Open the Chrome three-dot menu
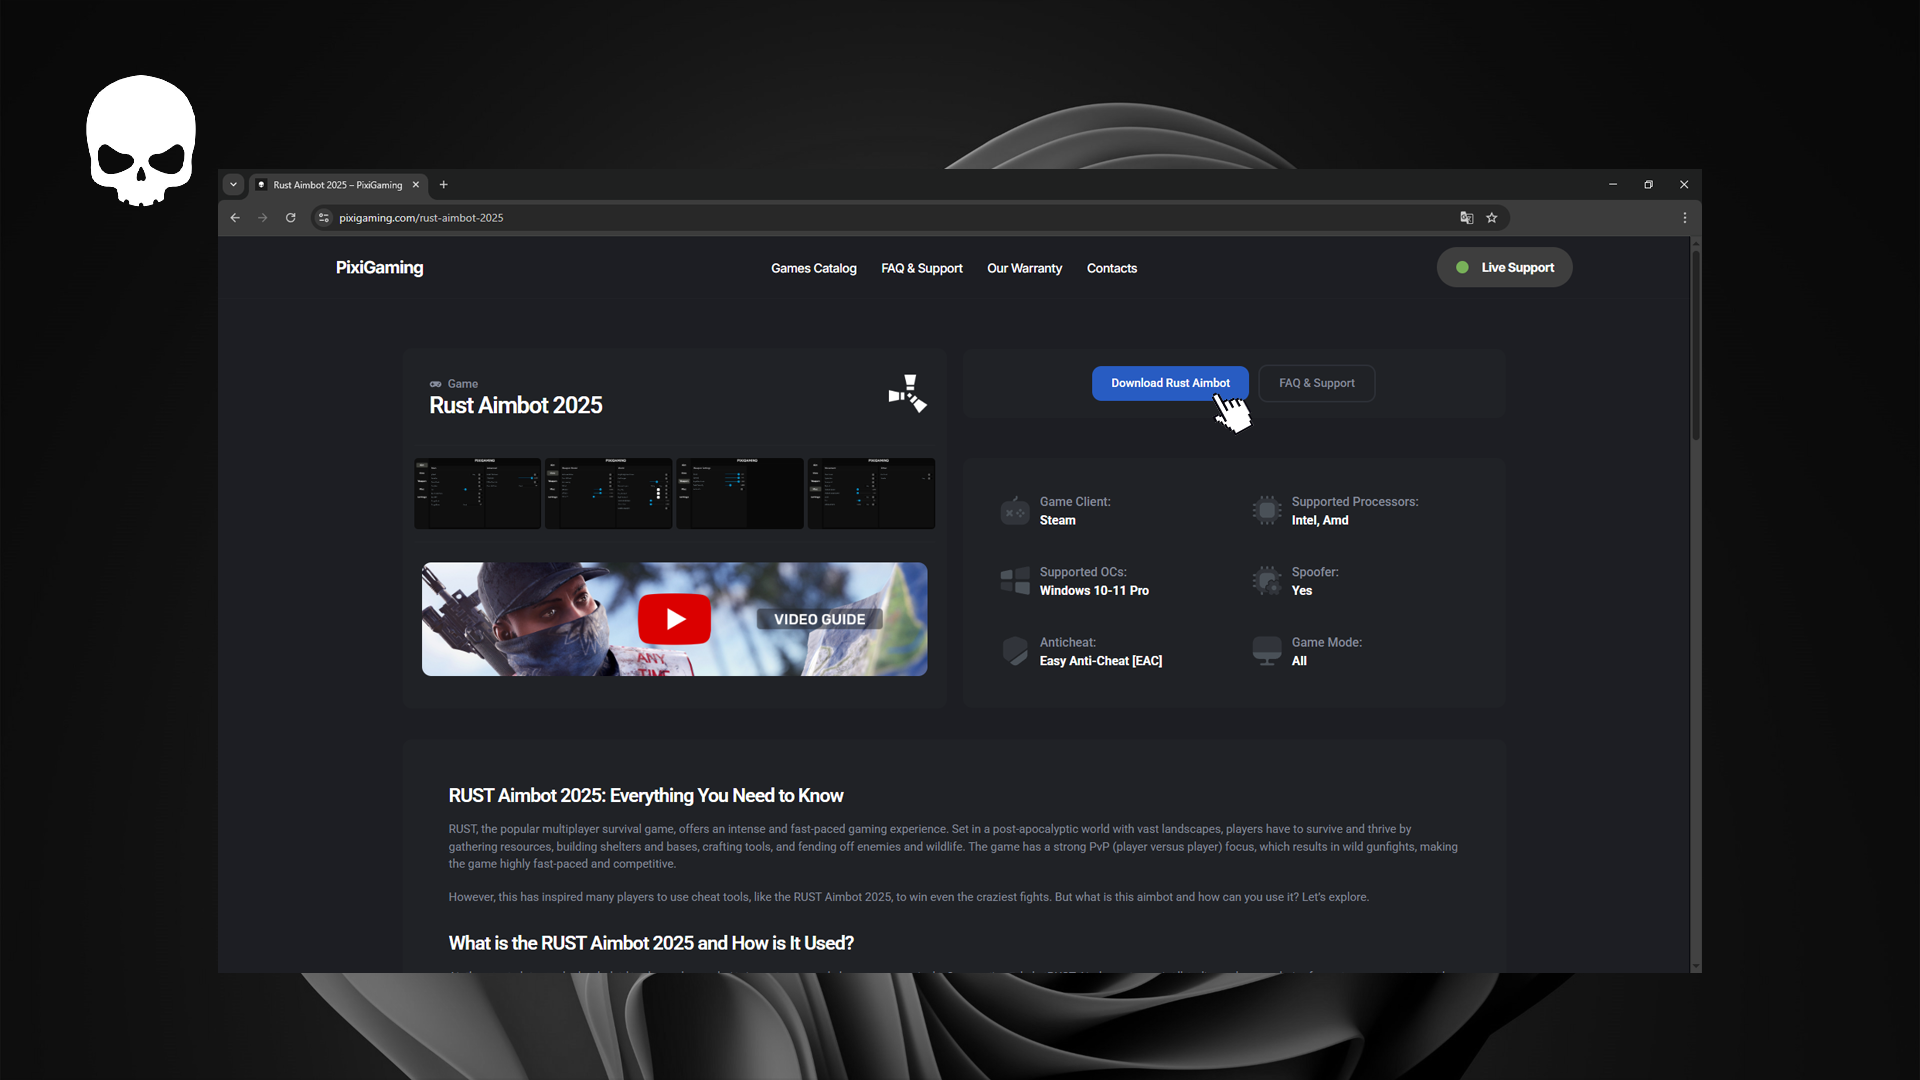The image size is (1920, 1080). [x=1685, y=218]
